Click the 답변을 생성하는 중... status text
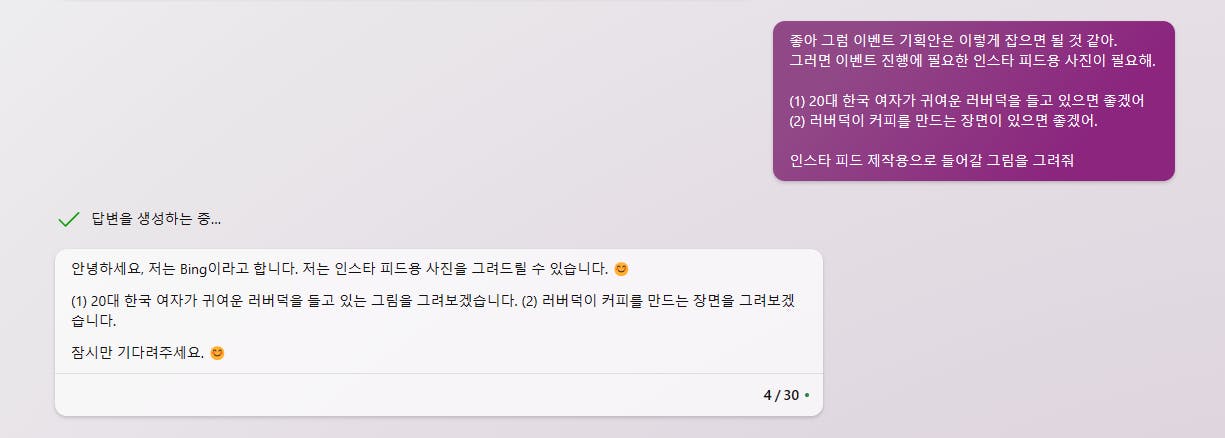1225x438 pixels. pos(156,219)
